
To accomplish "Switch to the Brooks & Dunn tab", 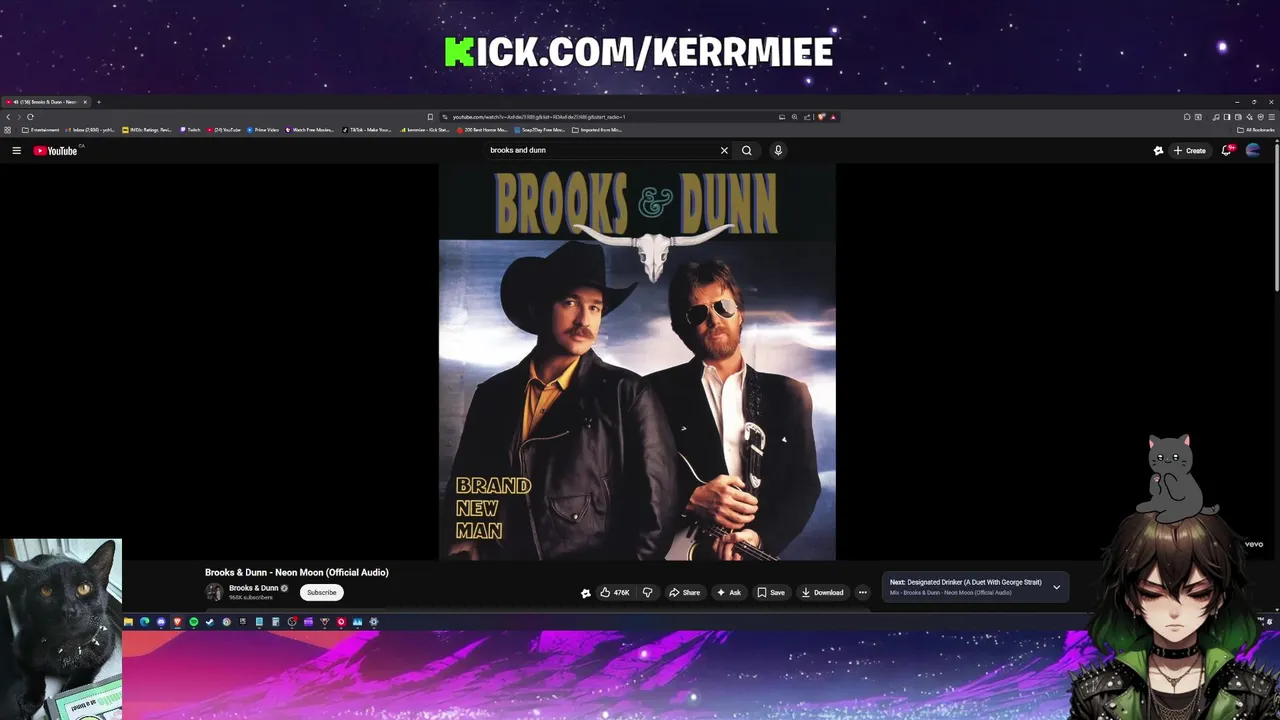I will [x=44, y=102].
